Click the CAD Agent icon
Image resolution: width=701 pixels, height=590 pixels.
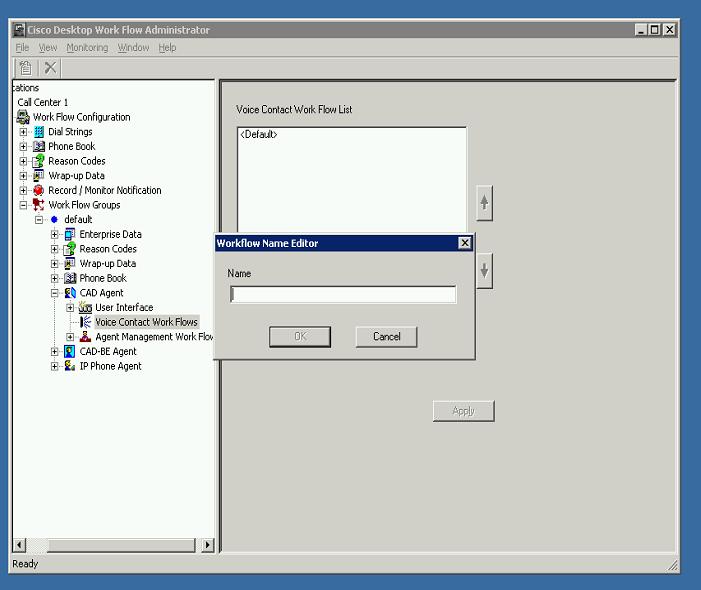click(70, 293)
